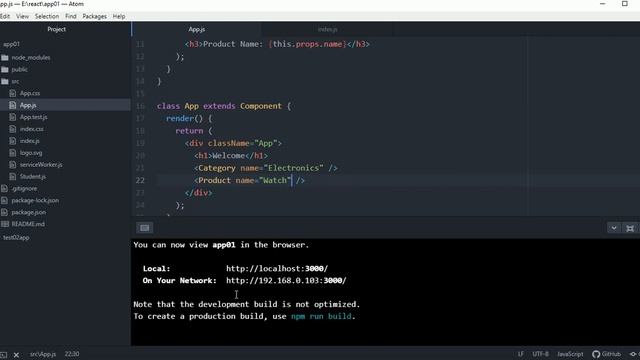Screen dimensions: 640x360
Task: Hide the terminal panel with chevron
Action: pyautogui.click(x=613, y=228)
